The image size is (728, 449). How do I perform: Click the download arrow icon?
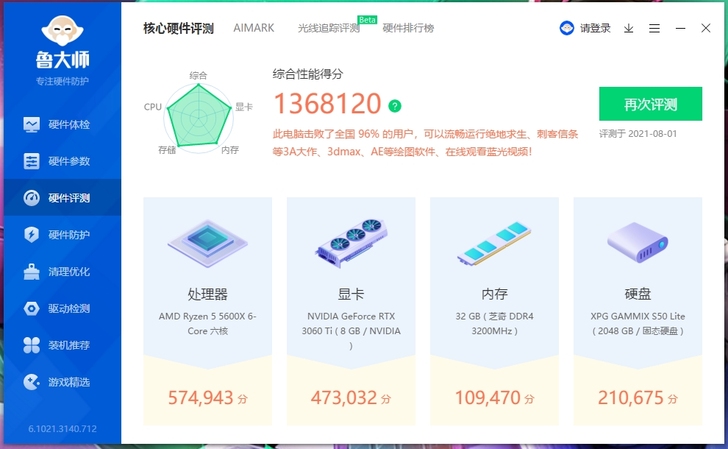point(629,29)
